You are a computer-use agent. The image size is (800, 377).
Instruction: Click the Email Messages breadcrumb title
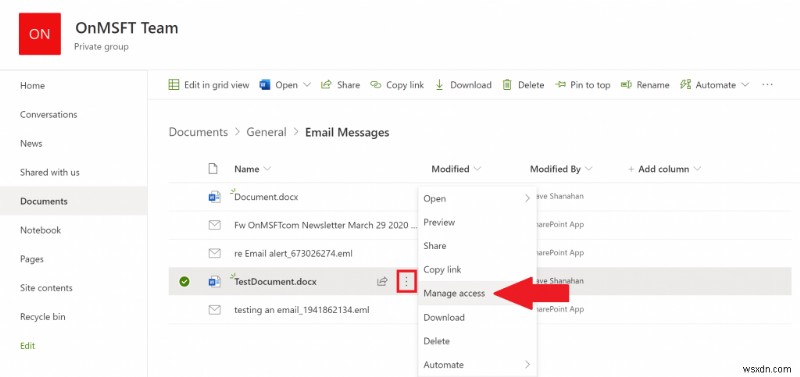click(x=347, y=132)
